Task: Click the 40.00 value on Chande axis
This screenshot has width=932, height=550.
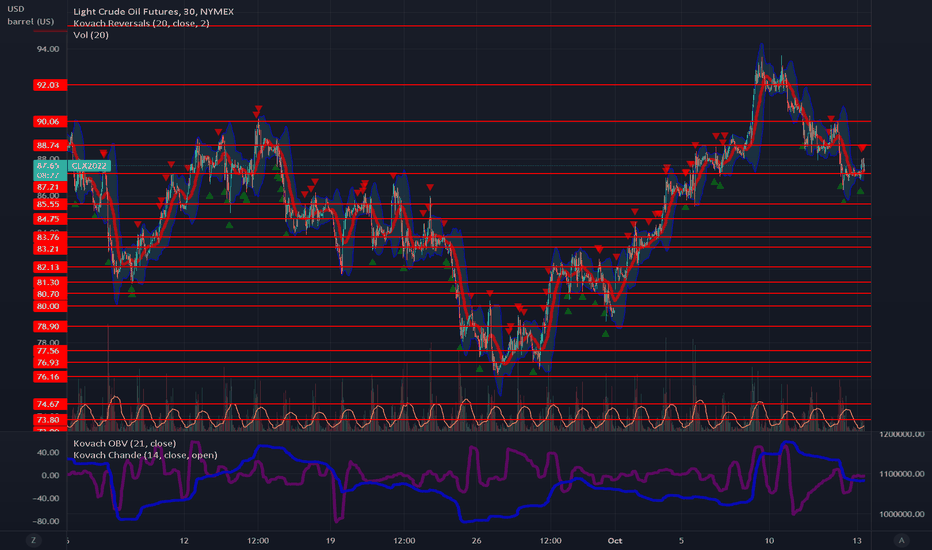Action: tap(48, 452)
